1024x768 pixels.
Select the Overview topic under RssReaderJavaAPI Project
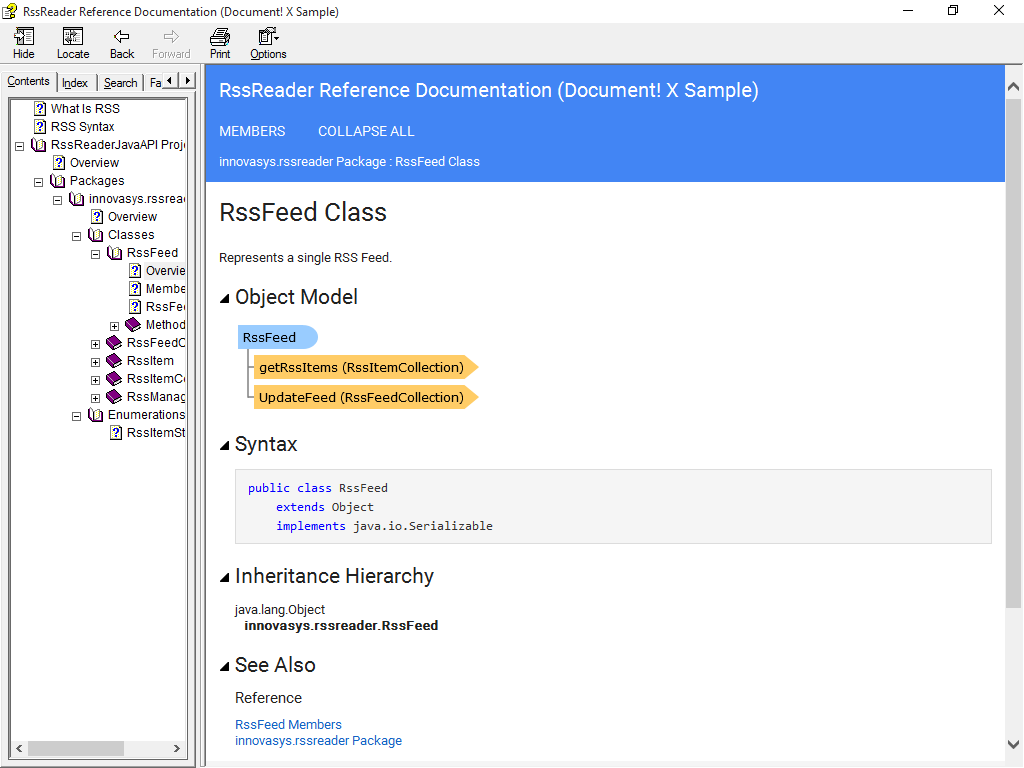[94, 163]
